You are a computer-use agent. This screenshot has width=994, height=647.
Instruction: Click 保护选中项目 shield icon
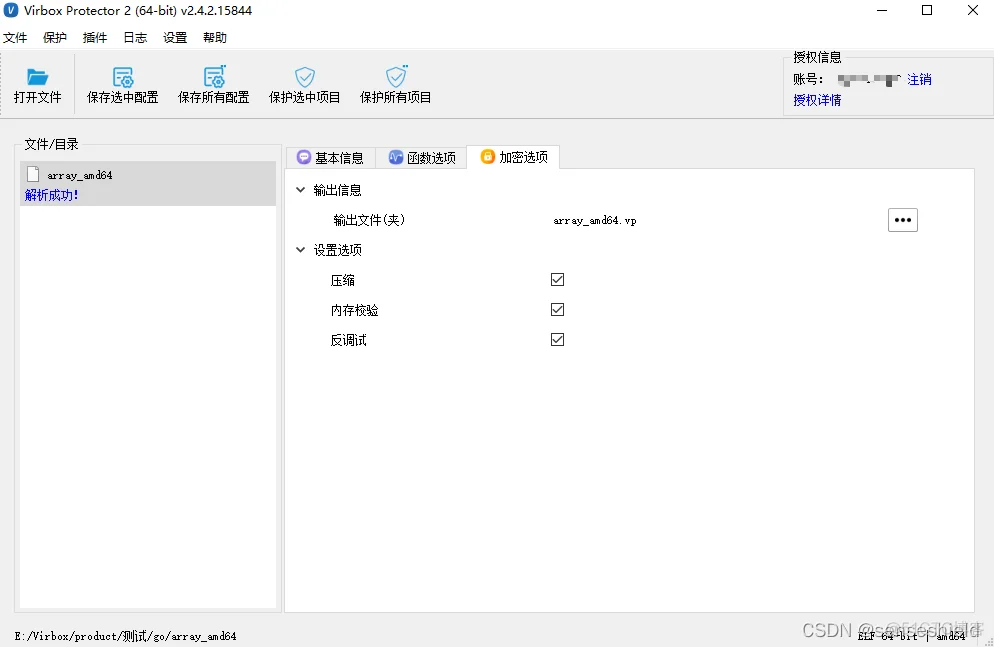tap(305, 77)
